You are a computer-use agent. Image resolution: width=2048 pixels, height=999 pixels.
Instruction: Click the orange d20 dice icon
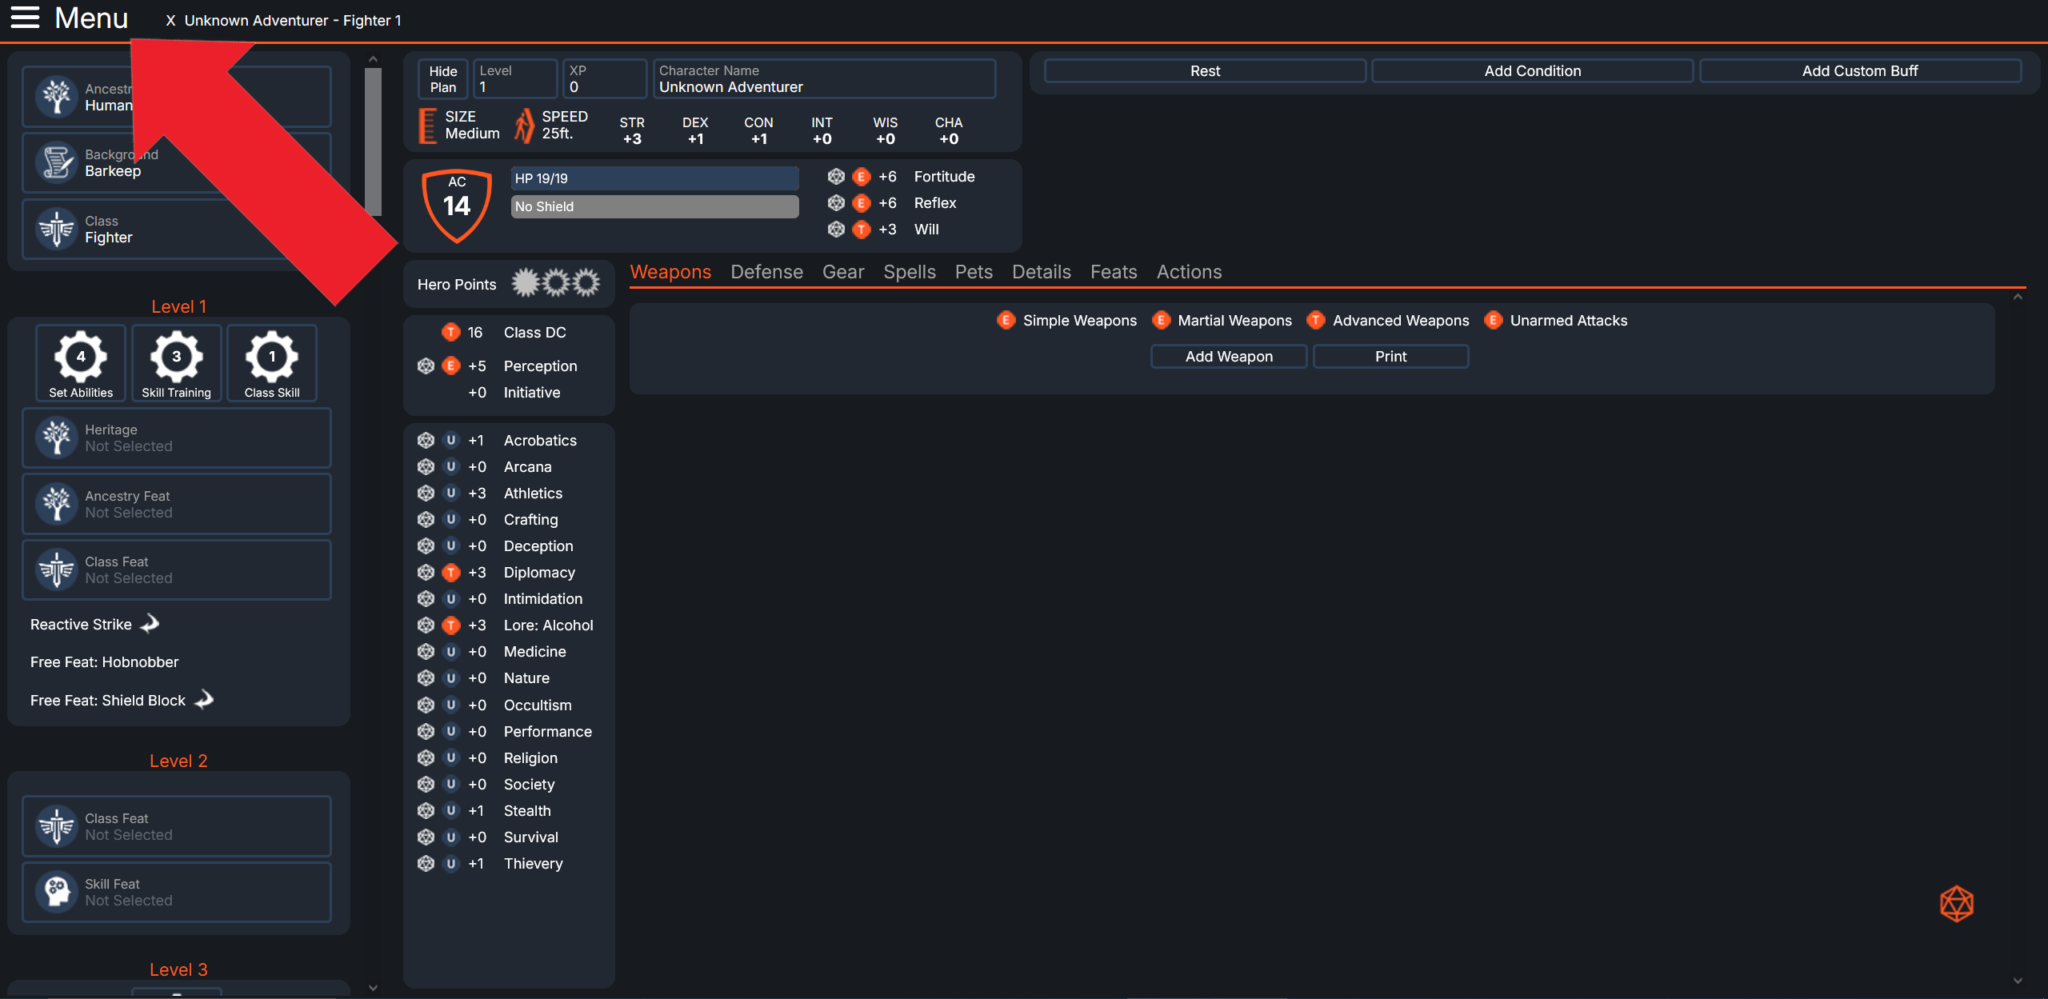1956,904
